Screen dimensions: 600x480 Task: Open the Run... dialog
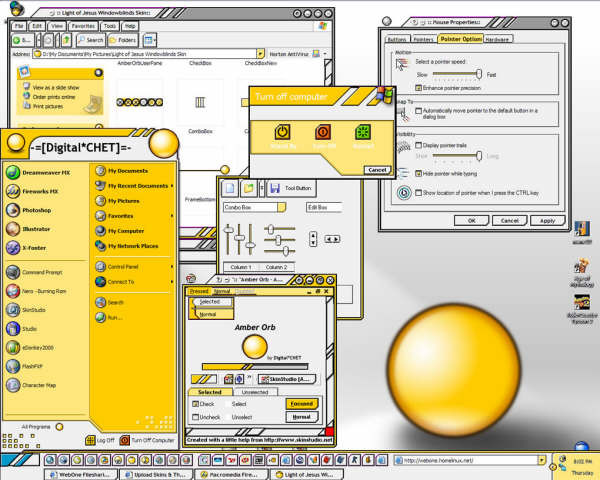click(x=109, y=317)
